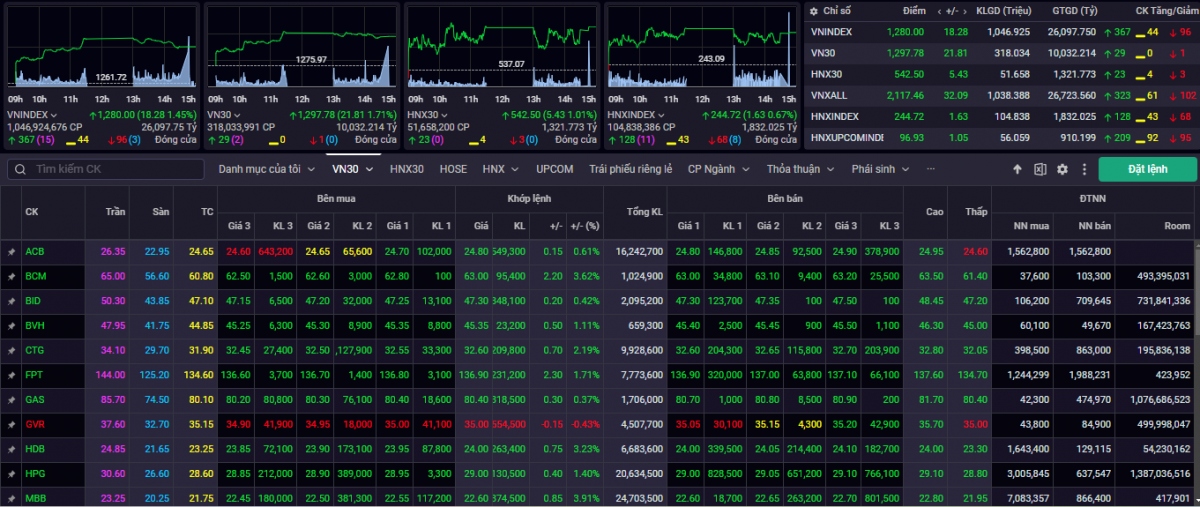Click the ACB ticker symbol

pos(35,252)
